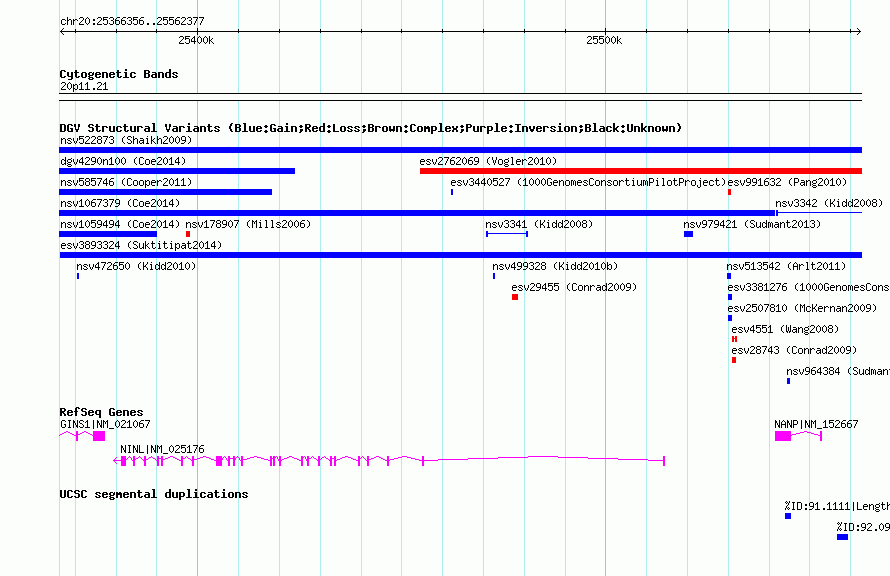Image resolution: width=890 pixels, height=576 pixels.
Task: Click the nsv964384 blue marker
Action: click(x=788, y=381)
